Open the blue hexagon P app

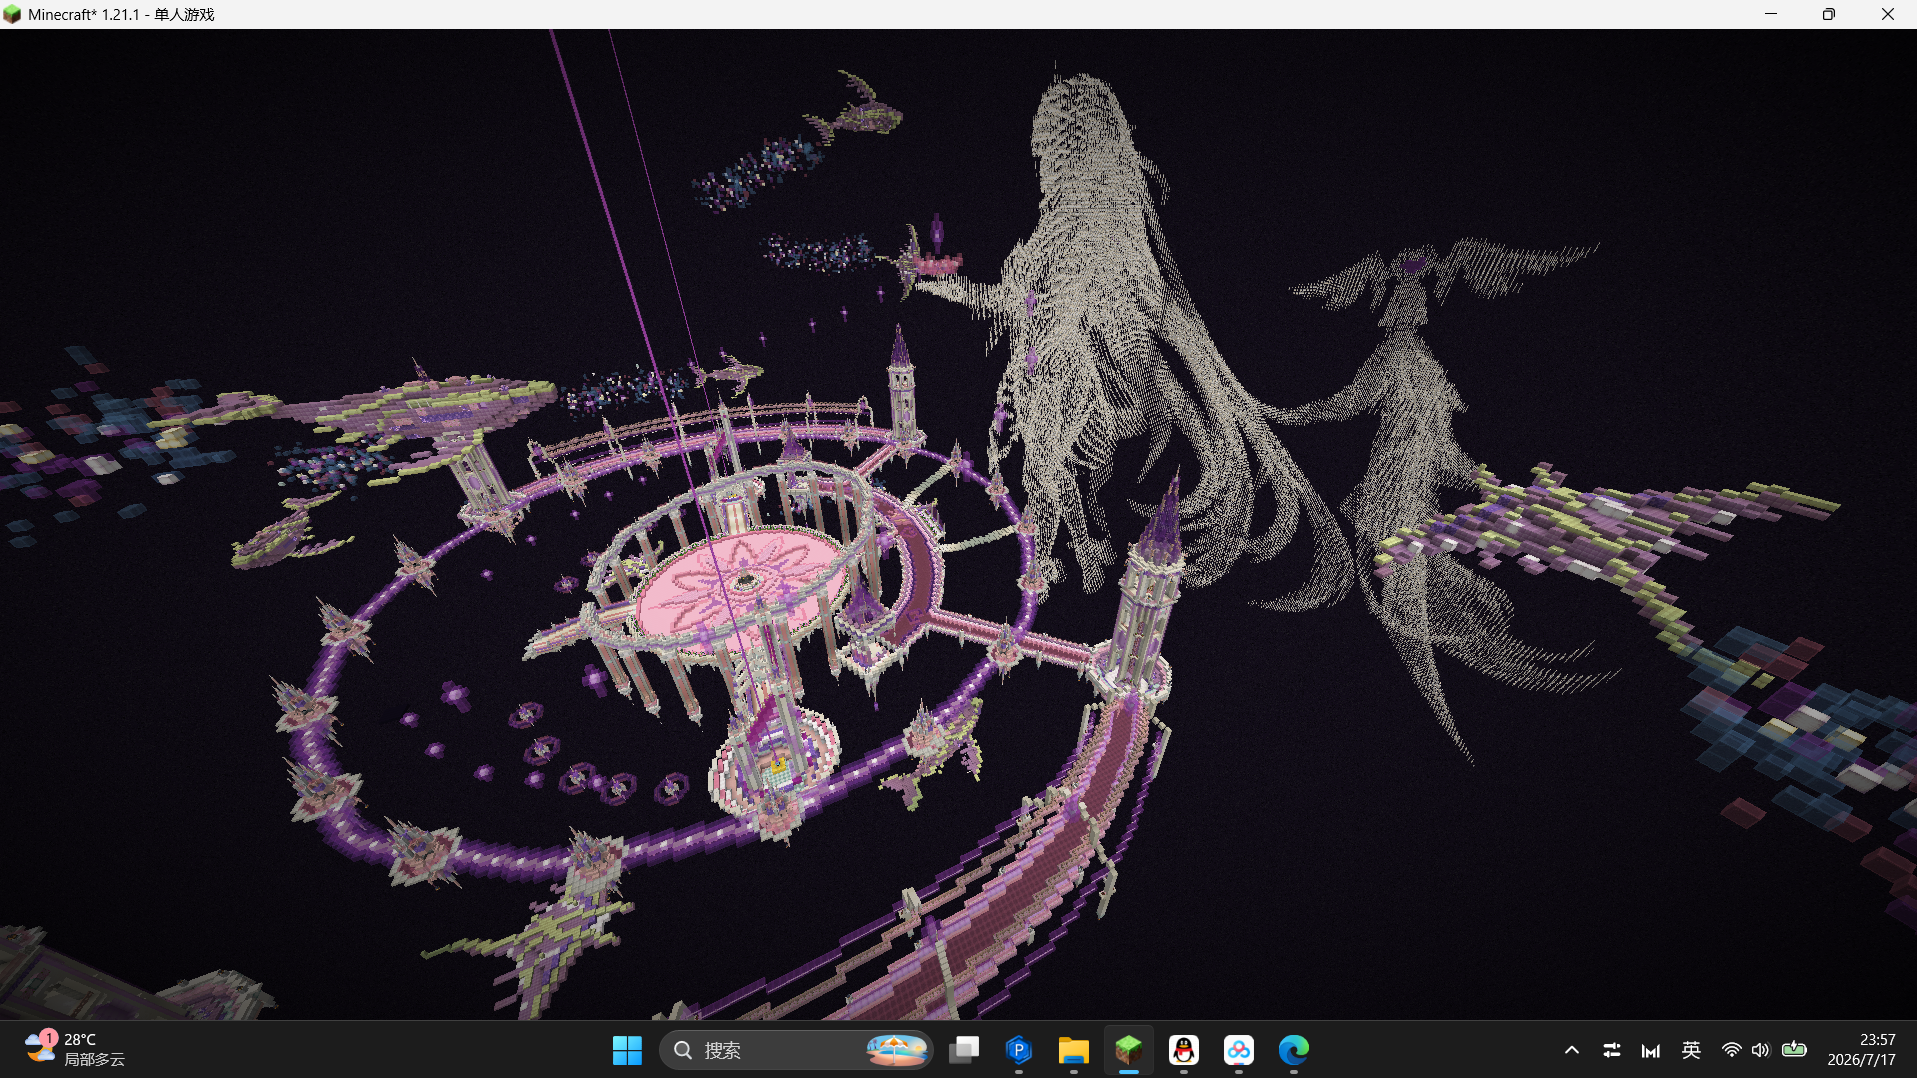pyautogui.click(x=1019, y=1050)
